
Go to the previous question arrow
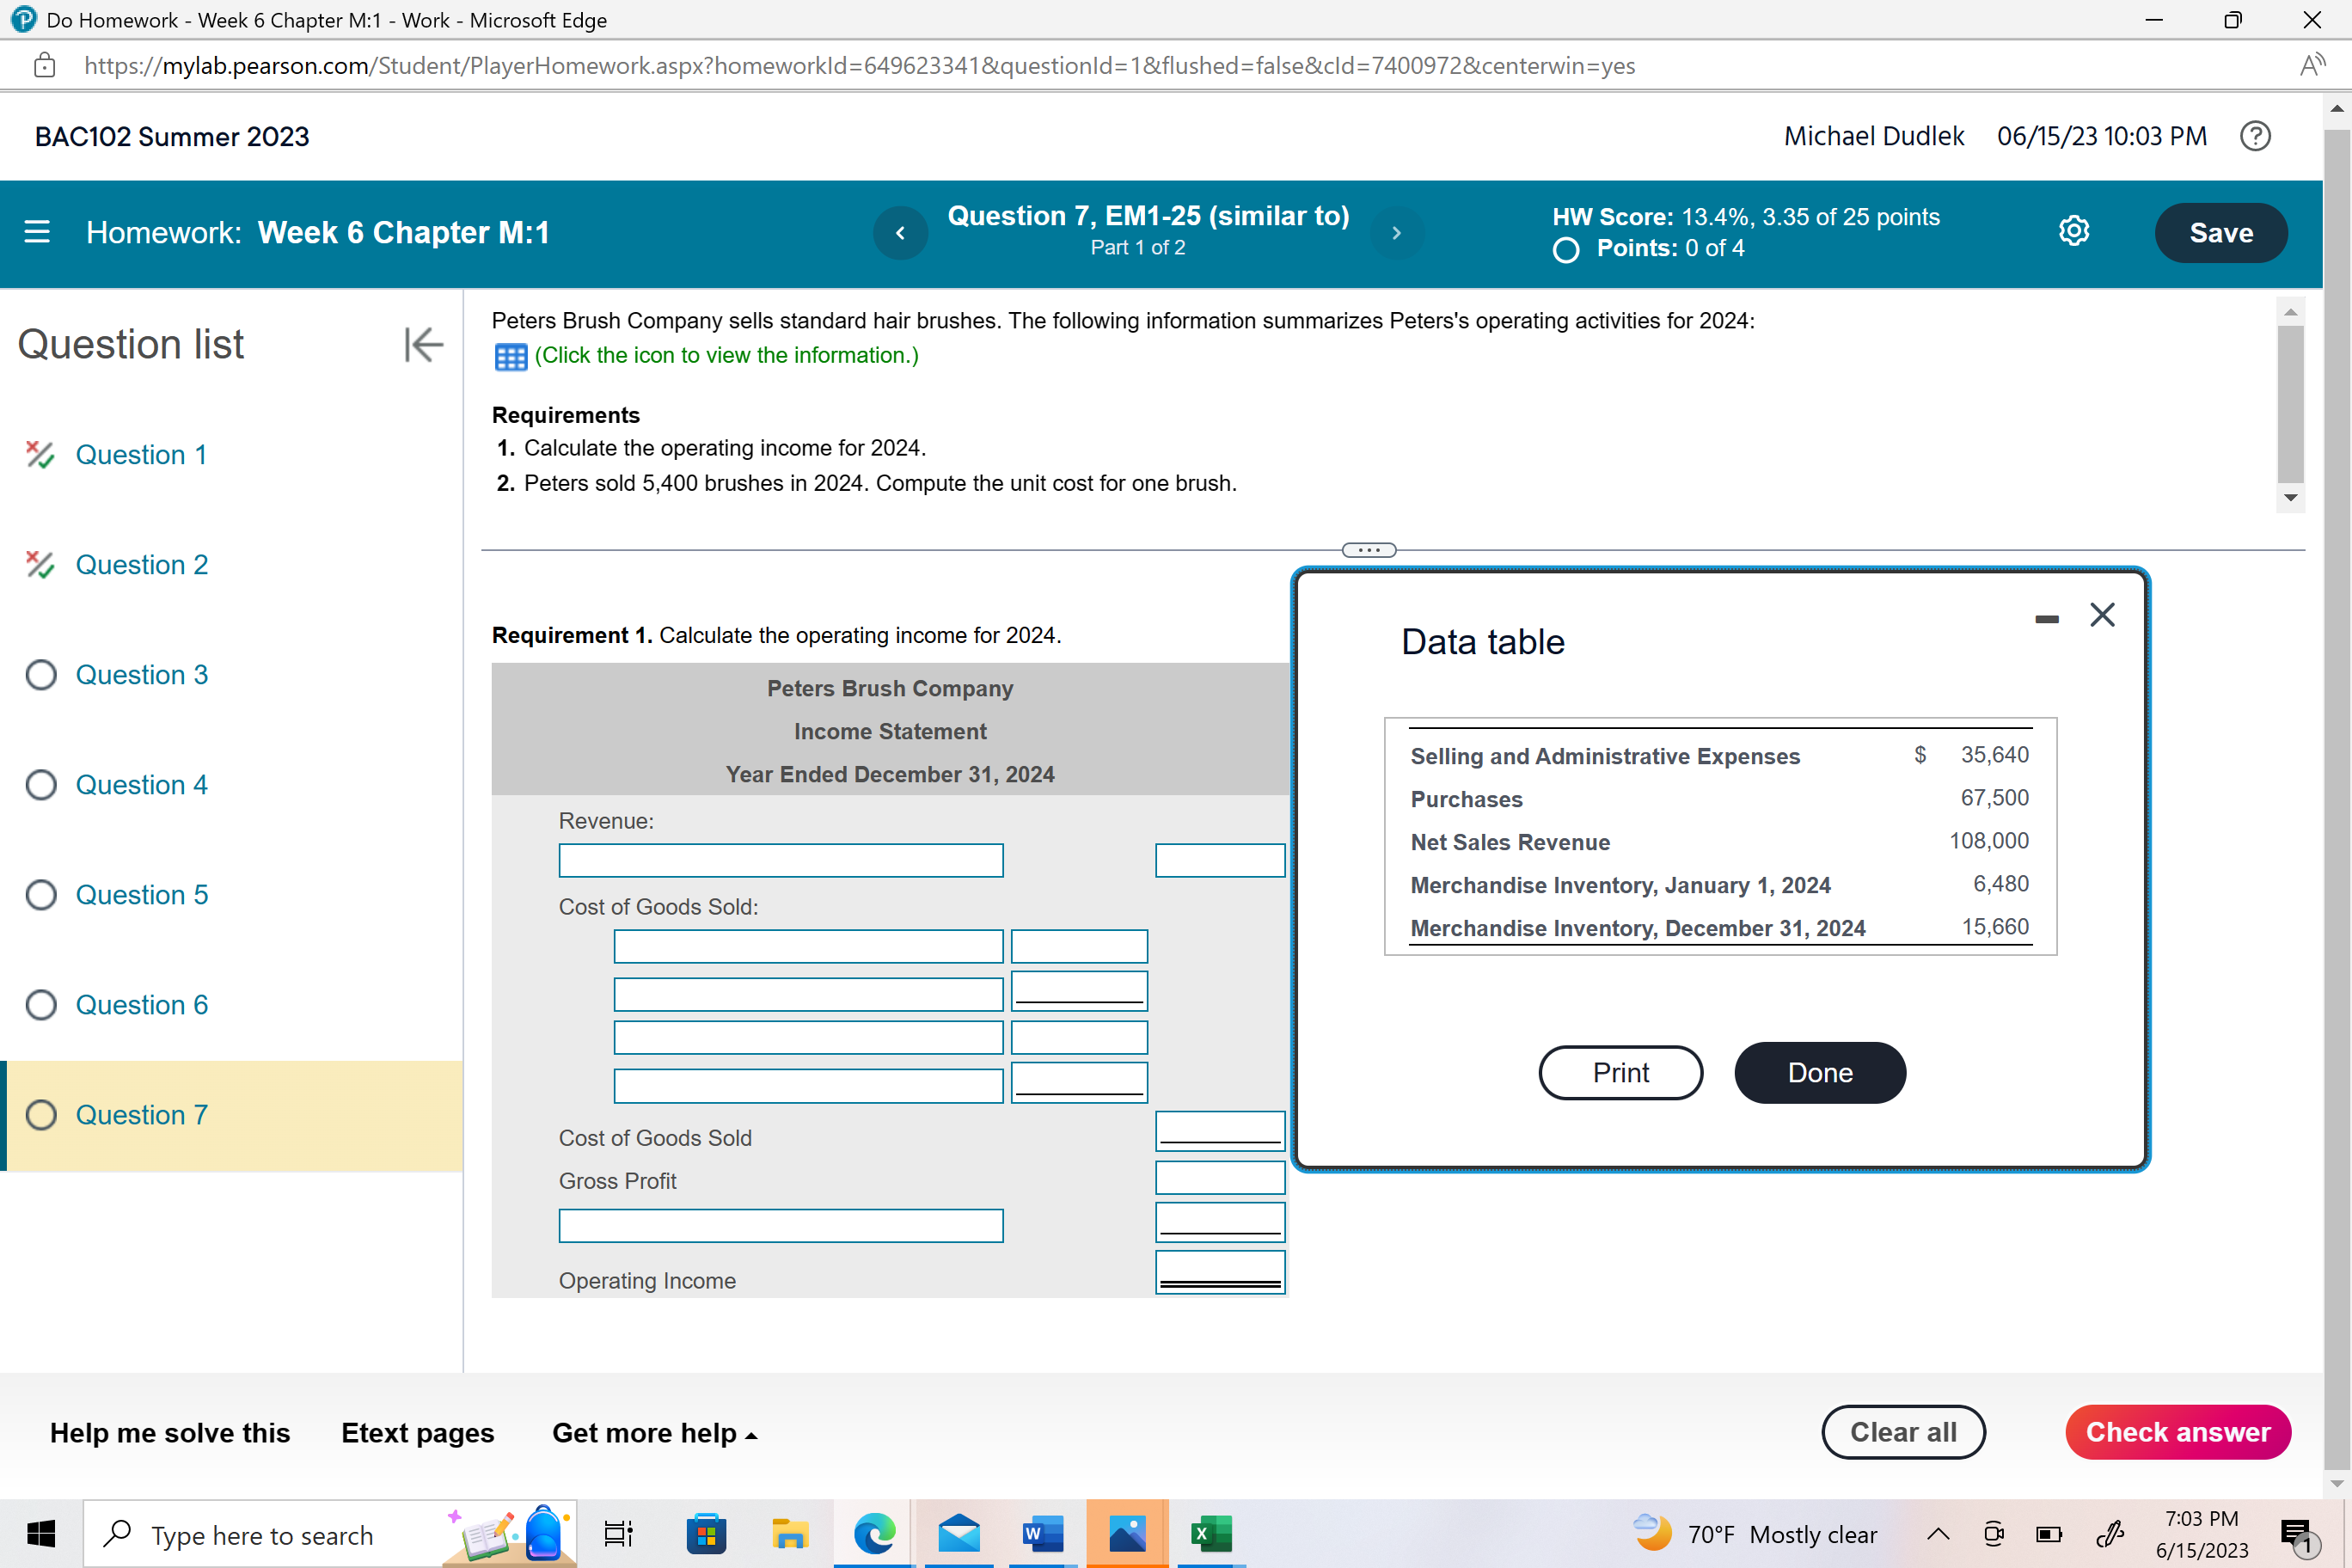900,232
